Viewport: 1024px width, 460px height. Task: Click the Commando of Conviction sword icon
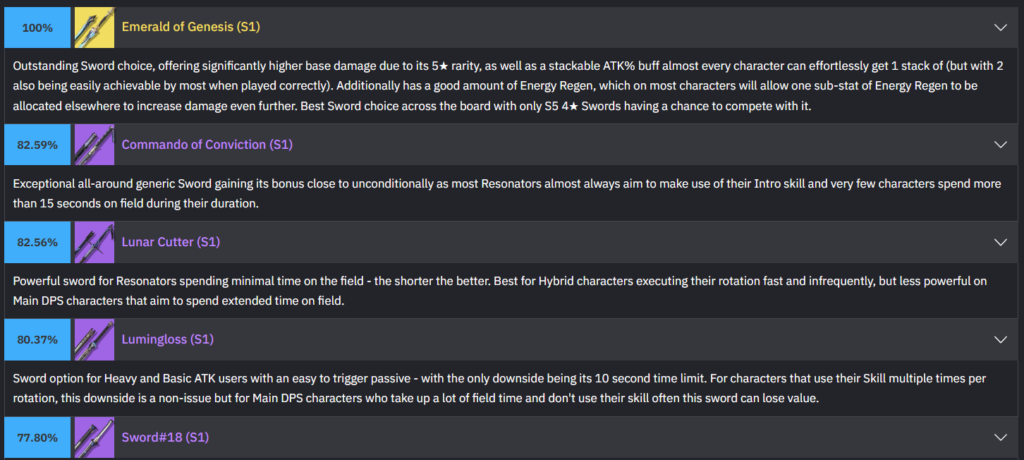(x=94, y=145)
